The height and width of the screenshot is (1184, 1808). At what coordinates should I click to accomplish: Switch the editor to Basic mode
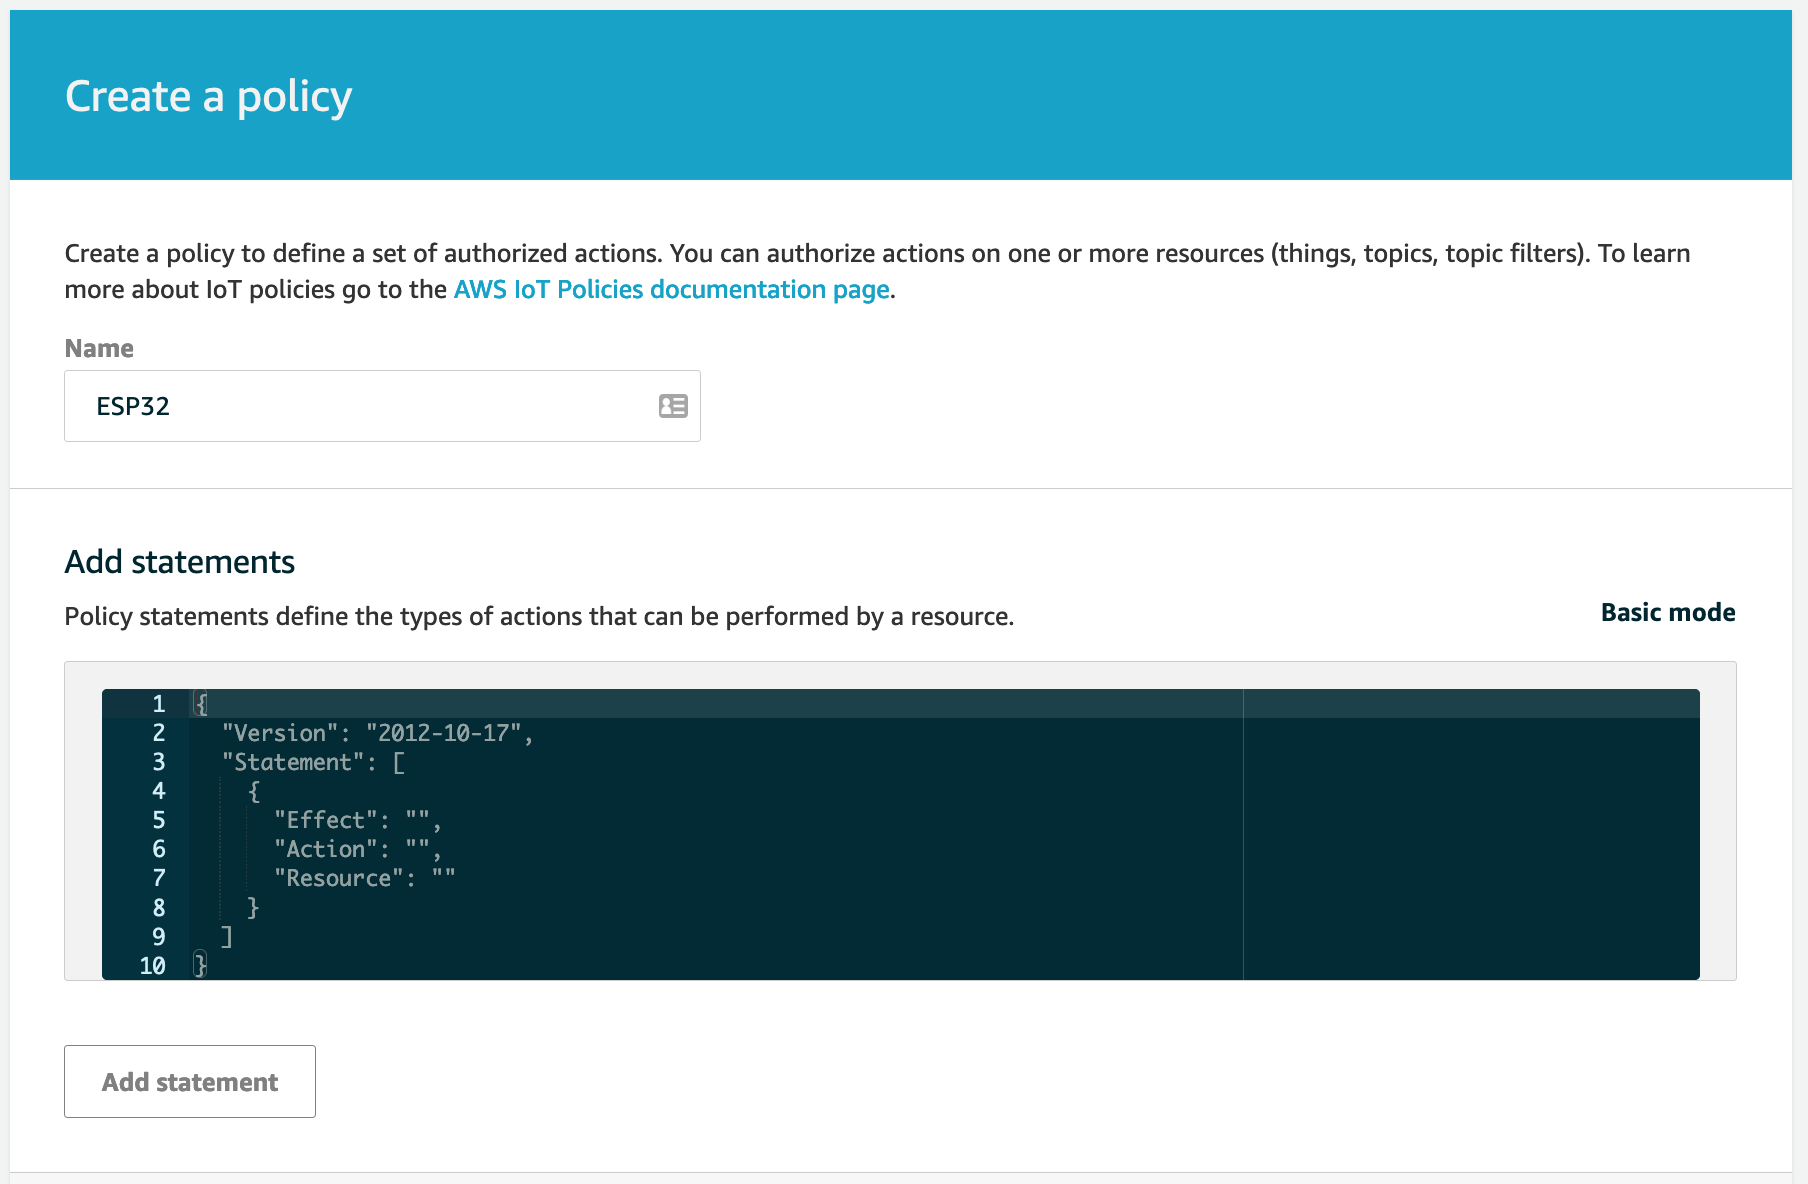click(1667, 613)
